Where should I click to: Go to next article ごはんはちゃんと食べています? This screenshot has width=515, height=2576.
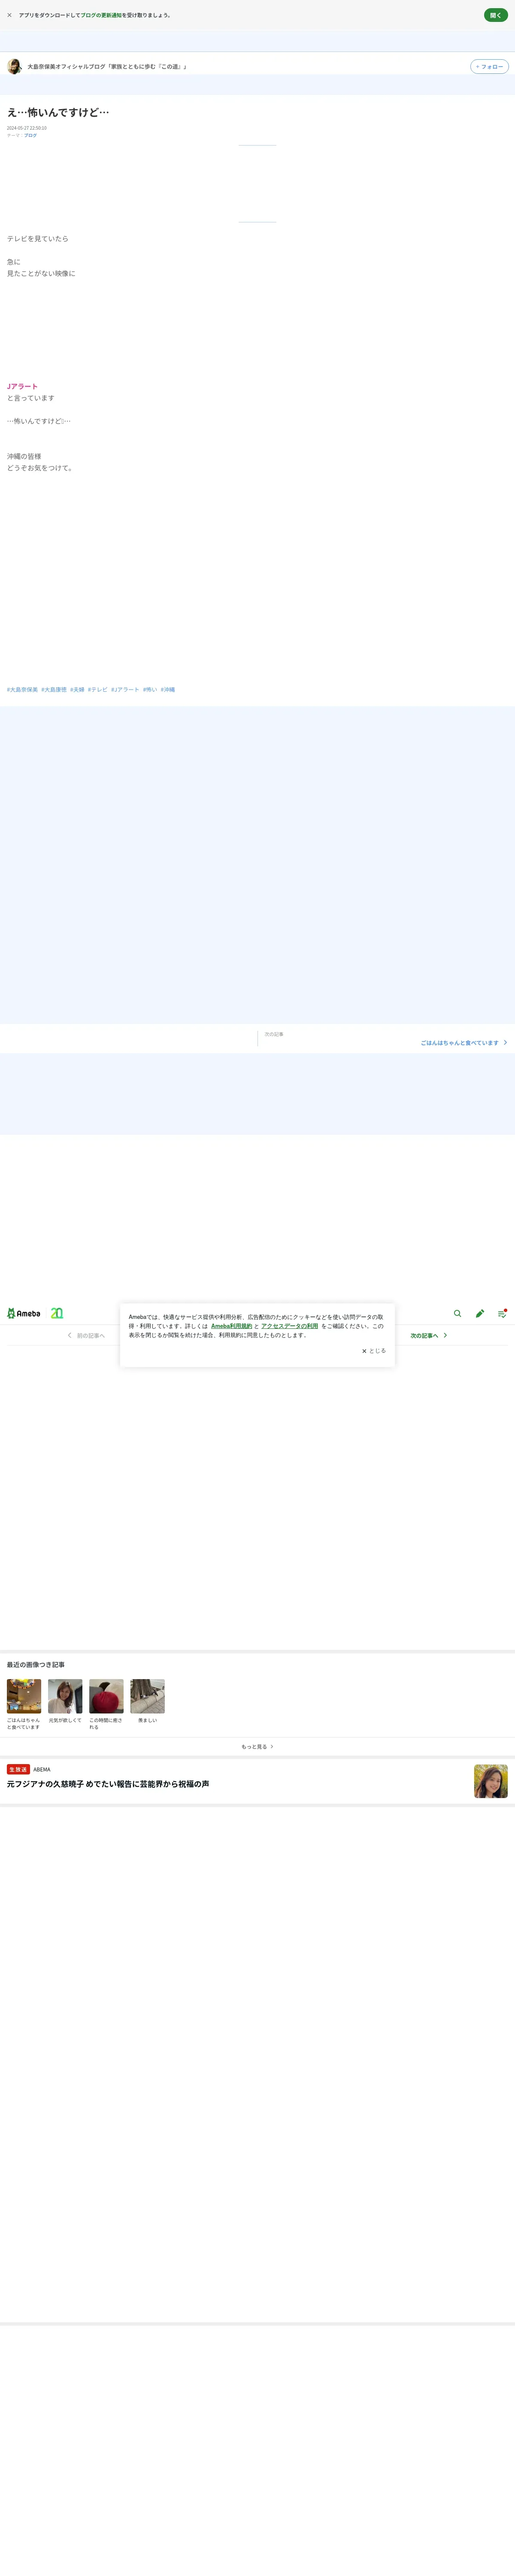464,1043
